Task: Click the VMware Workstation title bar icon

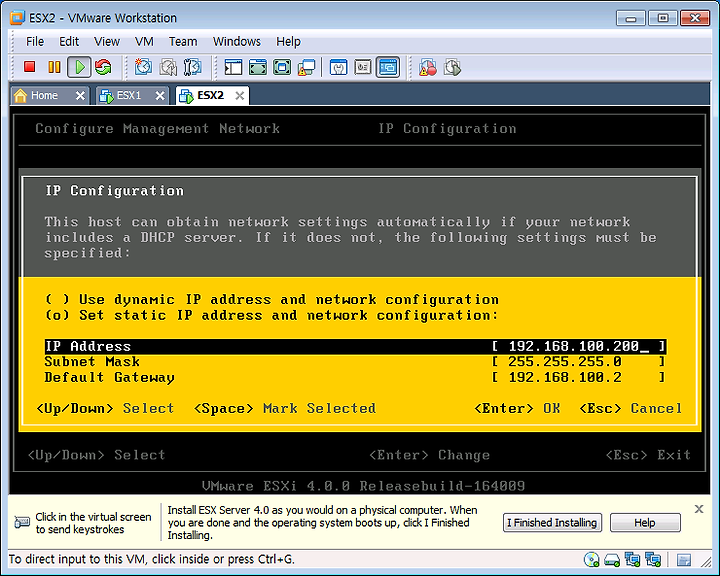Action: (x=17, y=17)
